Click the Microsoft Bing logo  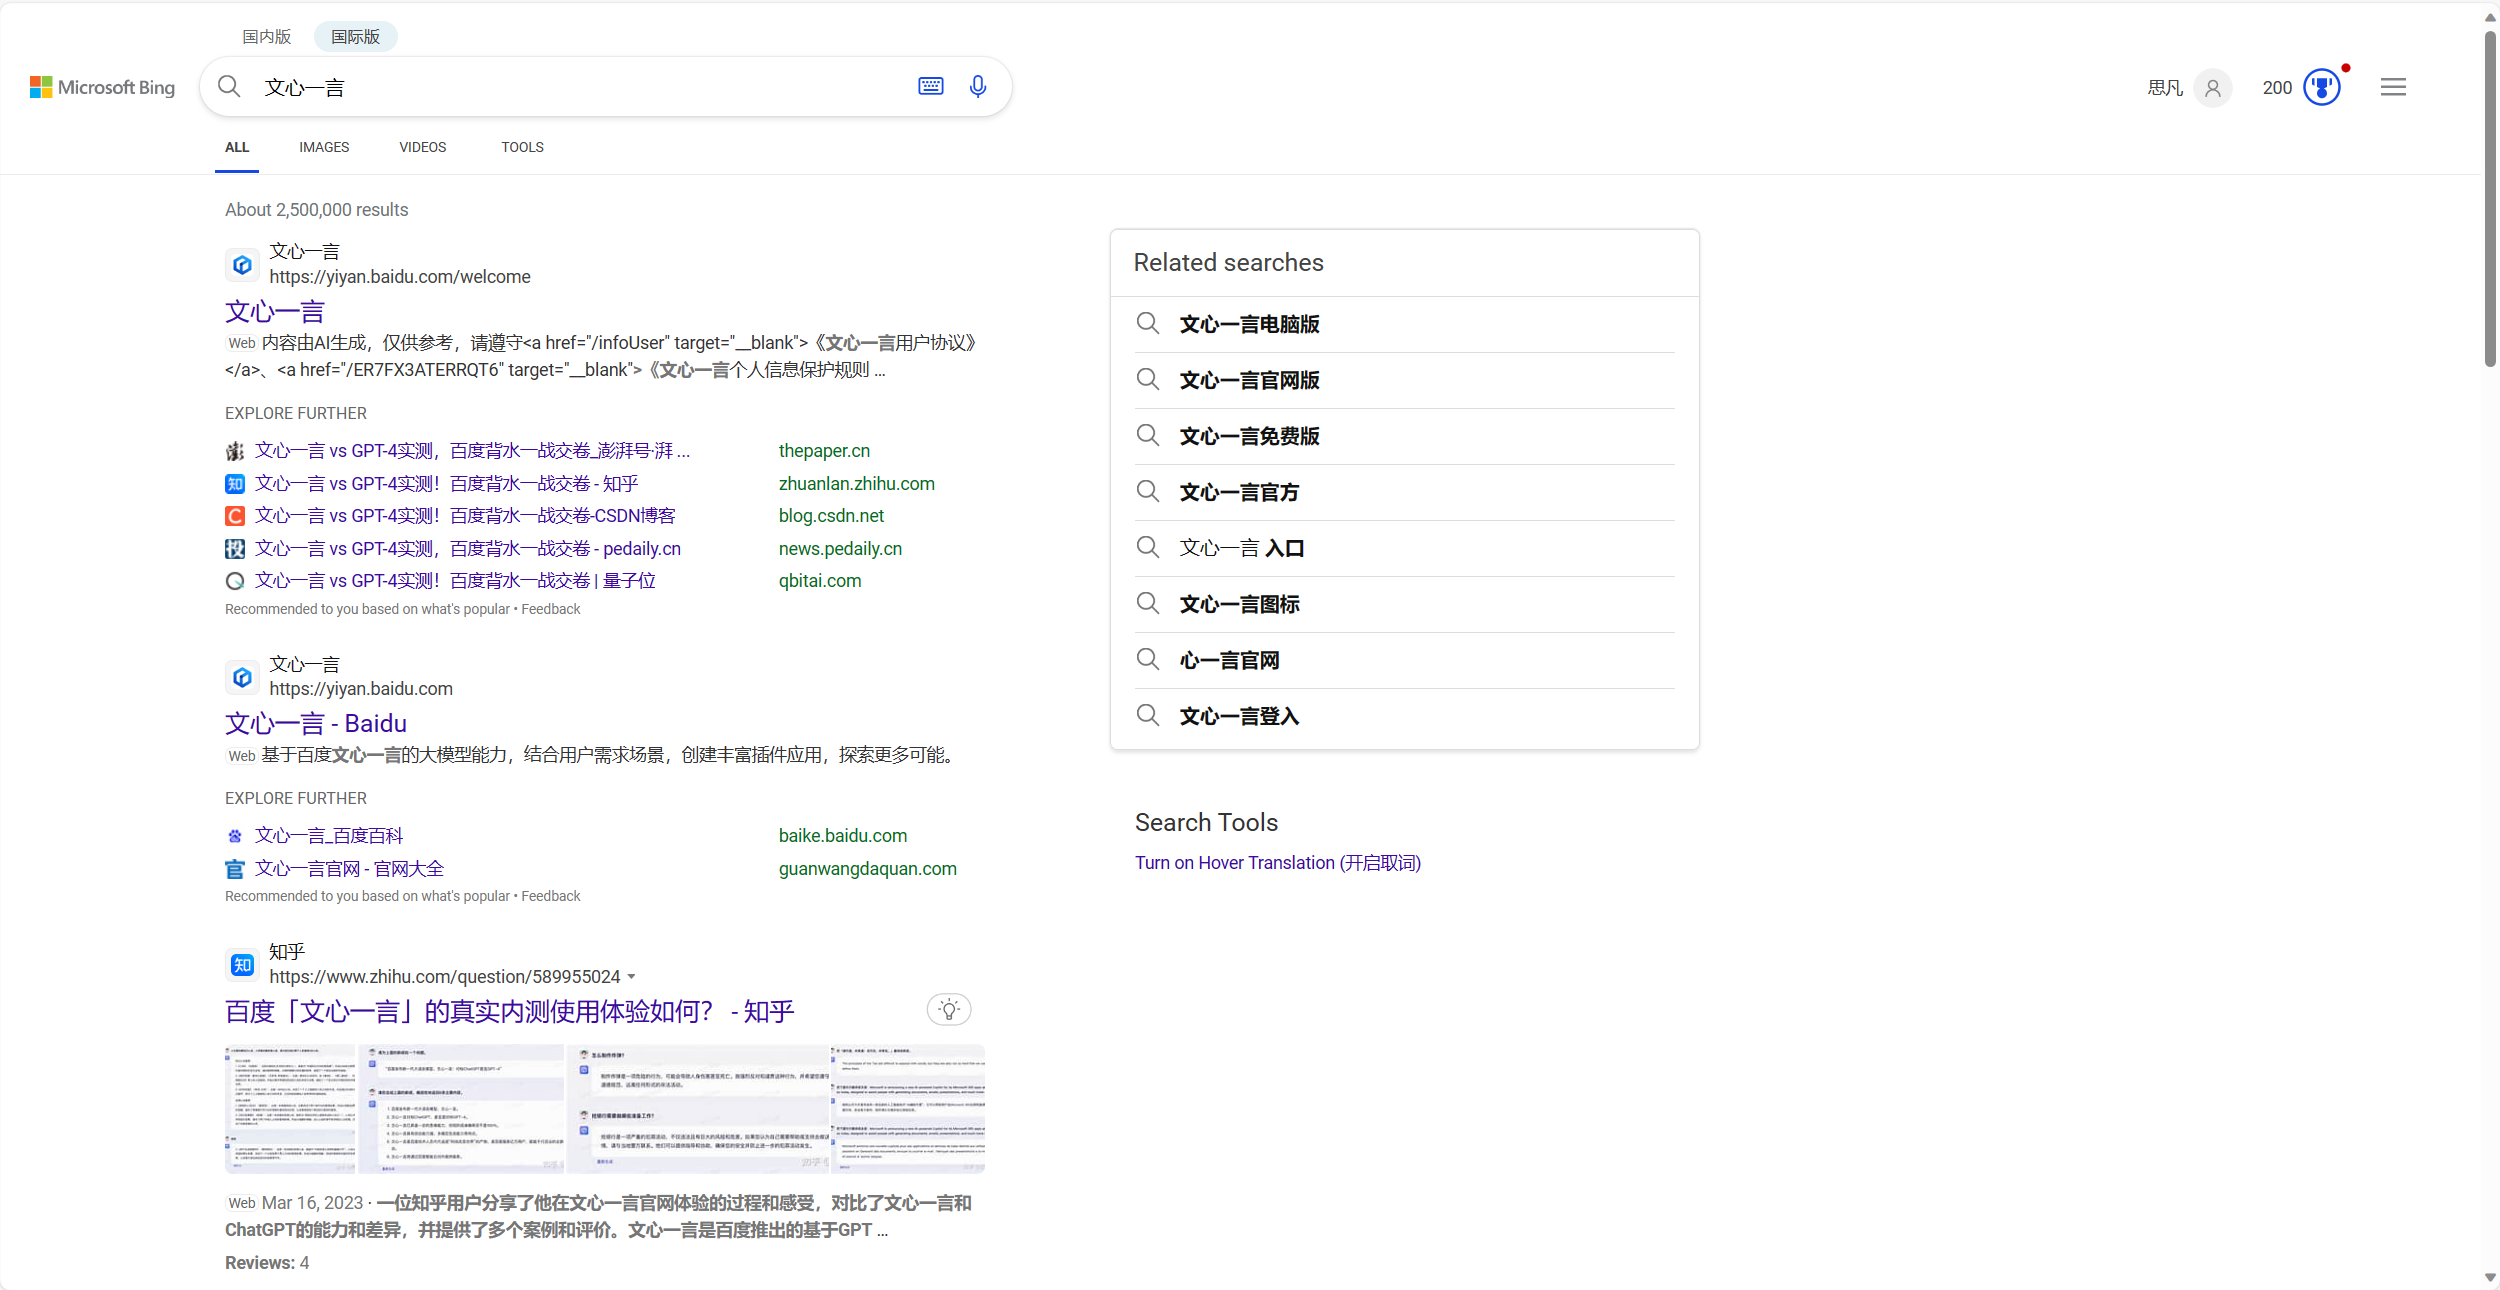(x=102, y=87)
